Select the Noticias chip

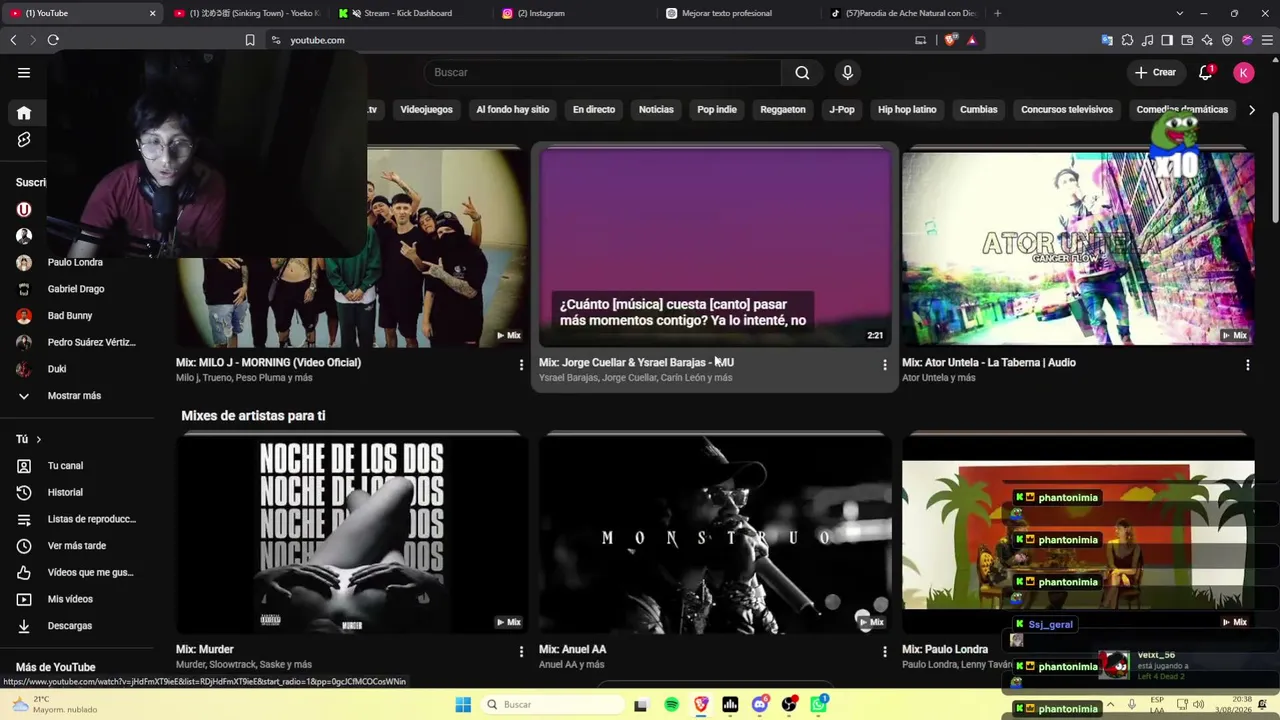coord(656,110)
